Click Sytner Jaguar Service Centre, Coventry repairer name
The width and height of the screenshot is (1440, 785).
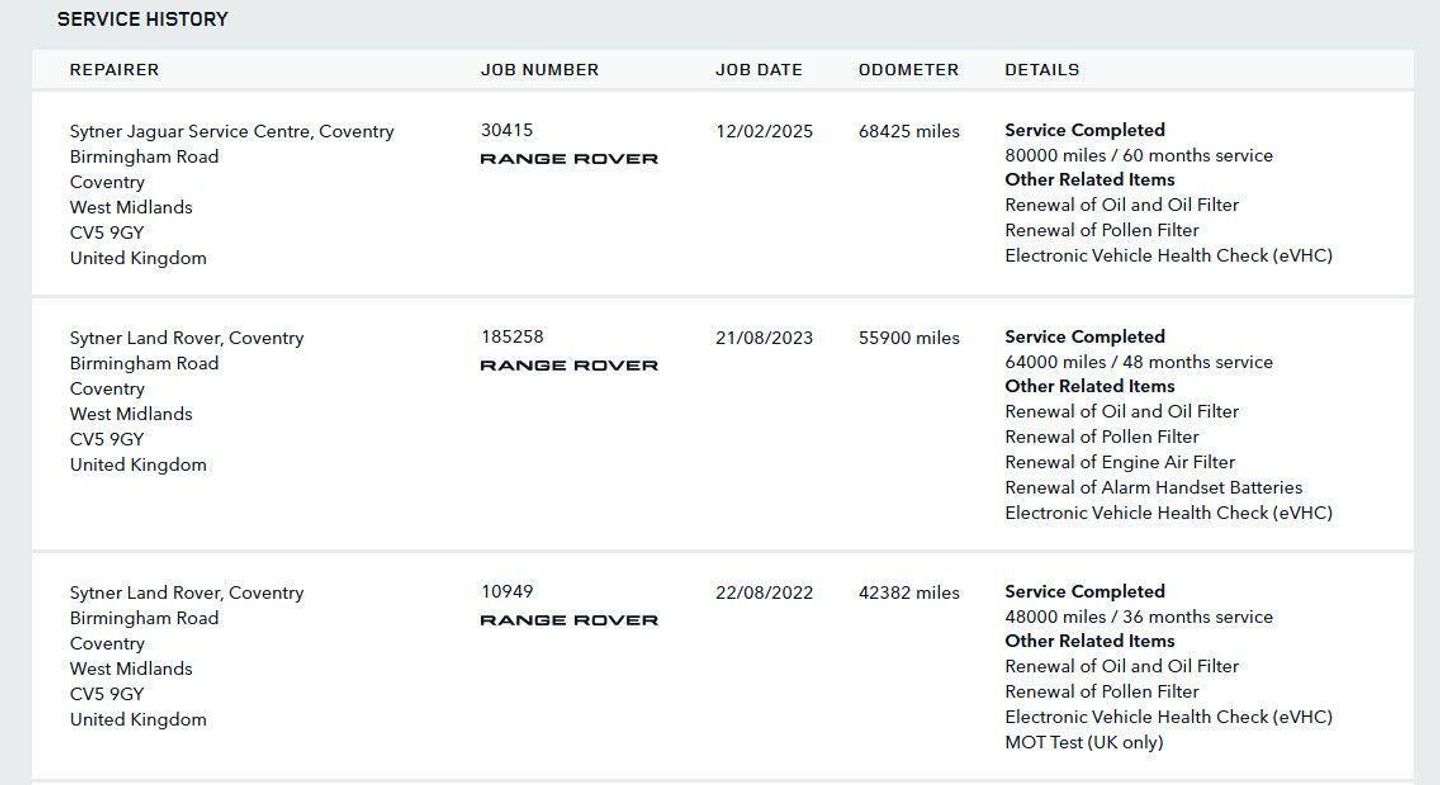click(x=232, y=132)
